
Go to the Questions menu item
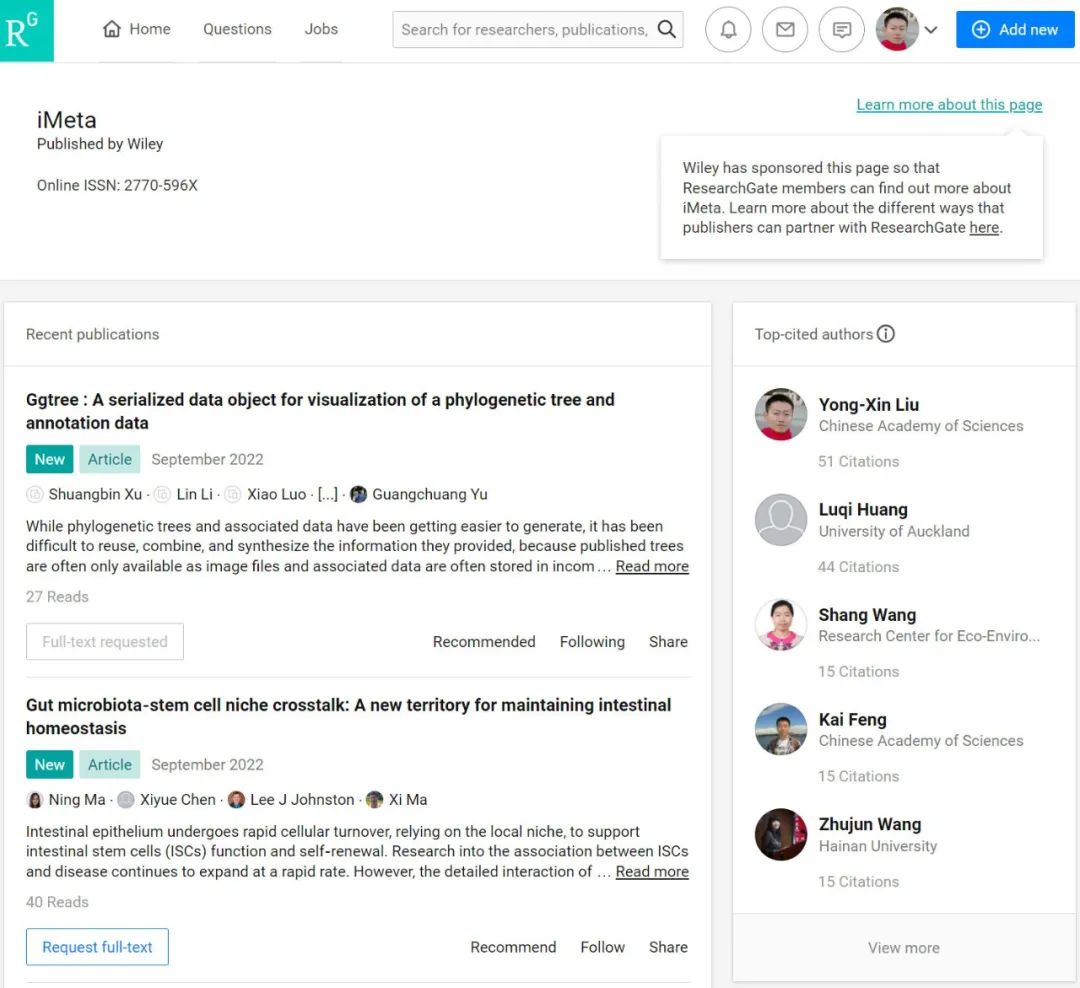tap(237, 29)
